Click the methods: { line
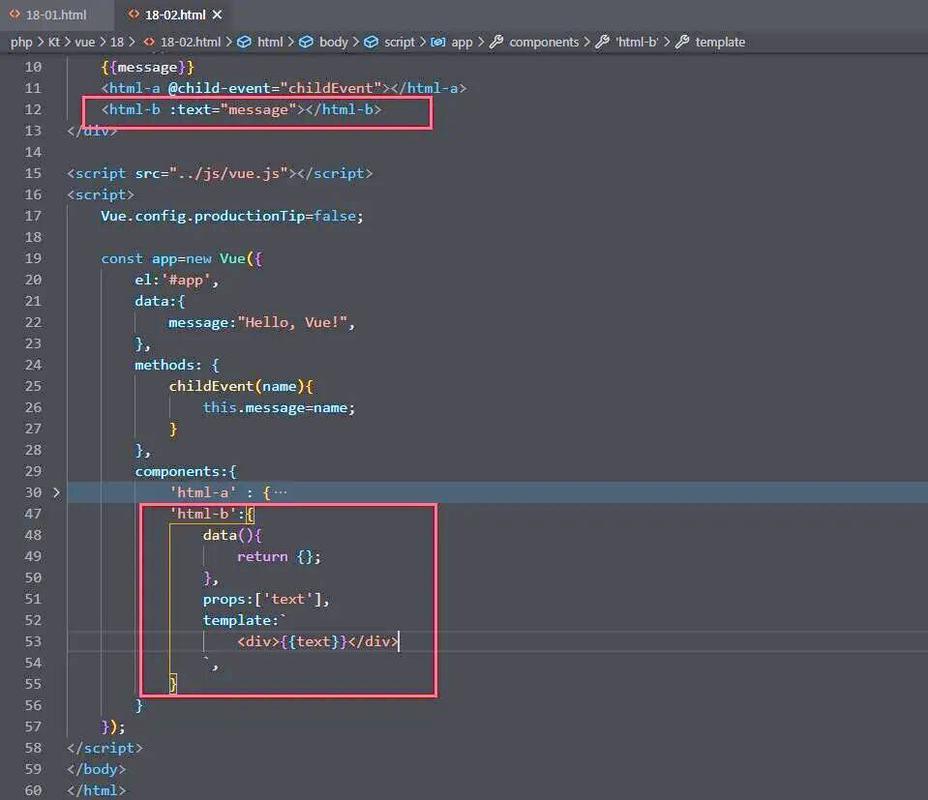The width and height of the screenshot is (928, 800). point(177,365)
